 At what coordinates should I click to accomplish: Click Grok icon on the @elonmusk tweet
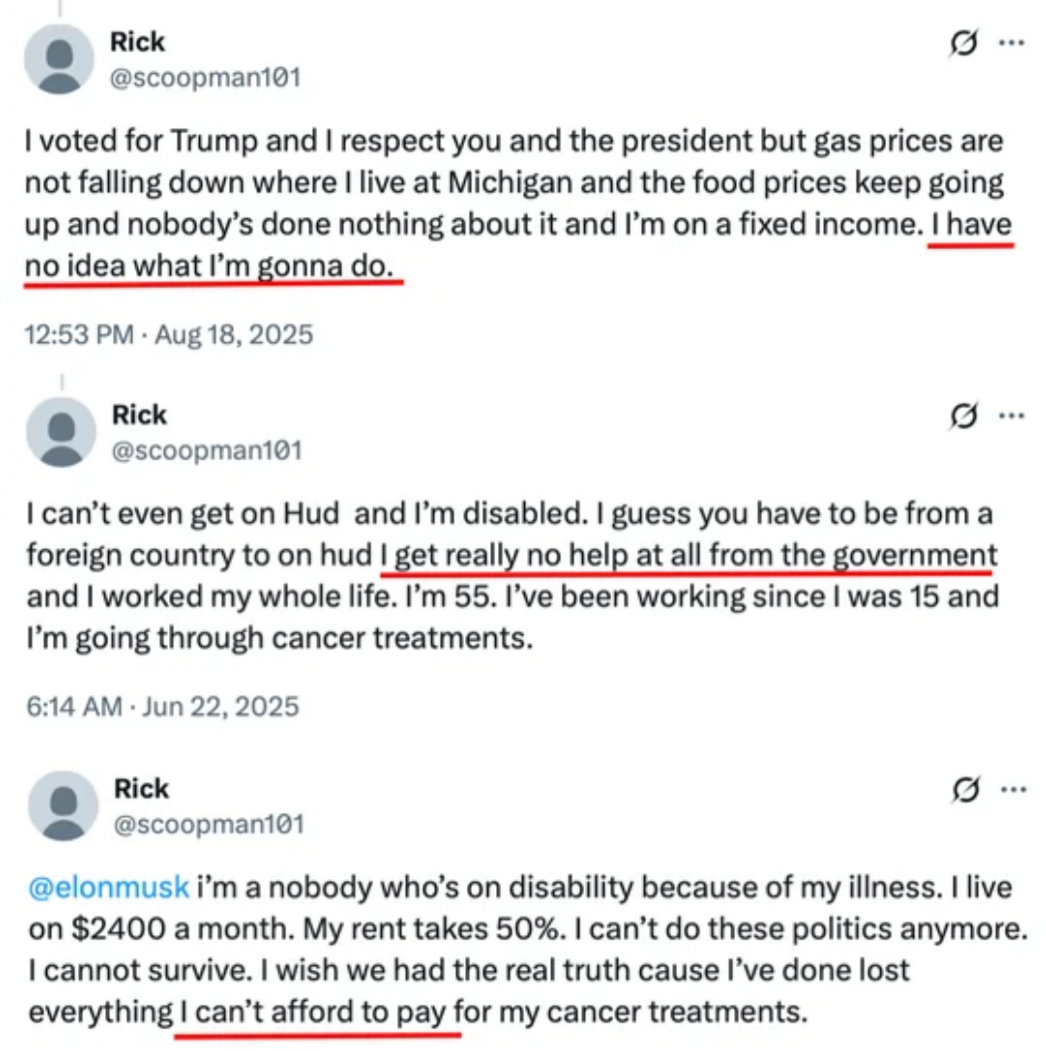(966, 791)
